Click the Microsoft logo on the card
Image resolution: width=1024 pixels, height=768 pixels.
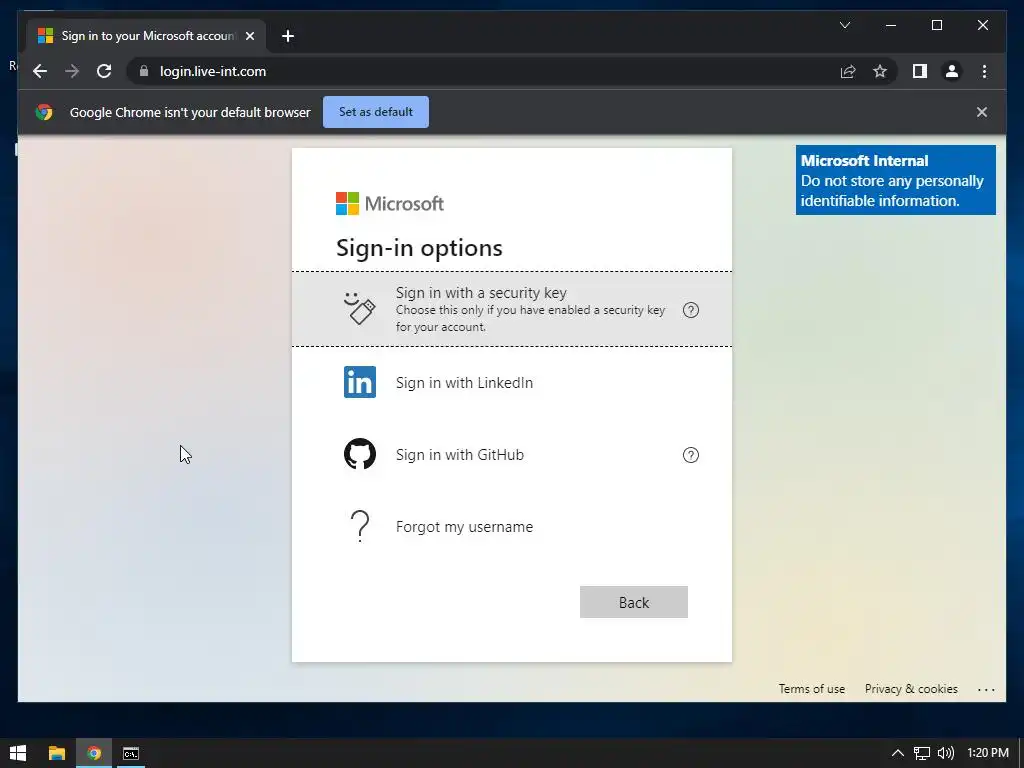pos(390,203)
